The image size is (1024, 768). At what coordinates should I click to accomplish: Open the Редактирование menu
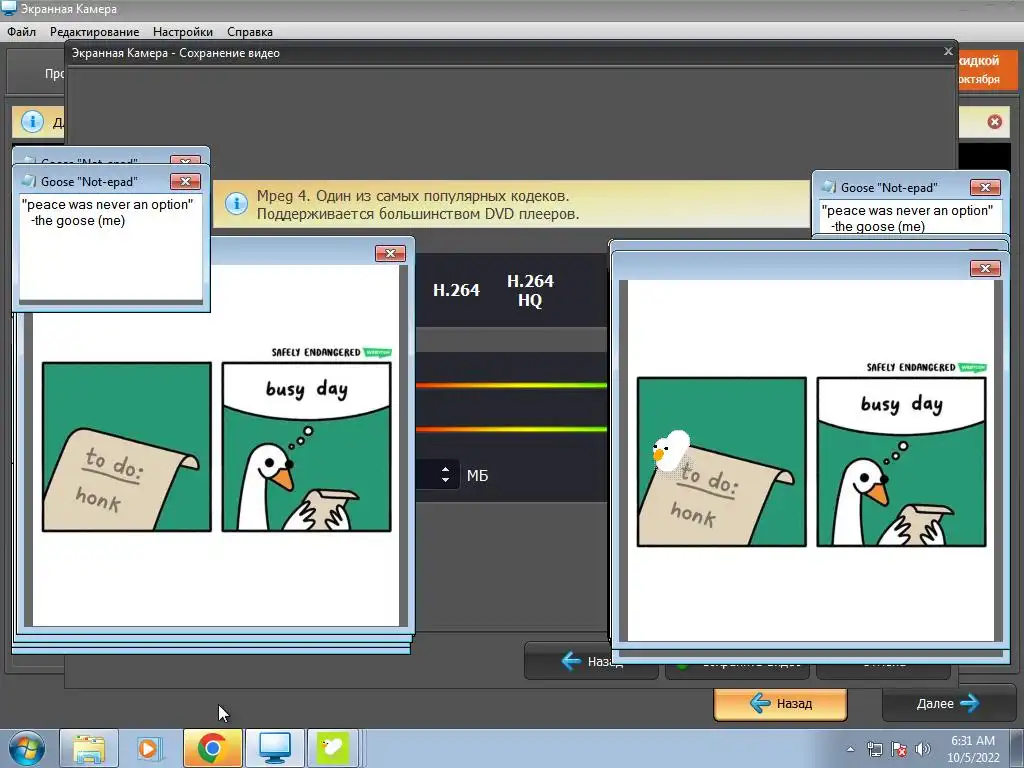click(x=94, y=31)
